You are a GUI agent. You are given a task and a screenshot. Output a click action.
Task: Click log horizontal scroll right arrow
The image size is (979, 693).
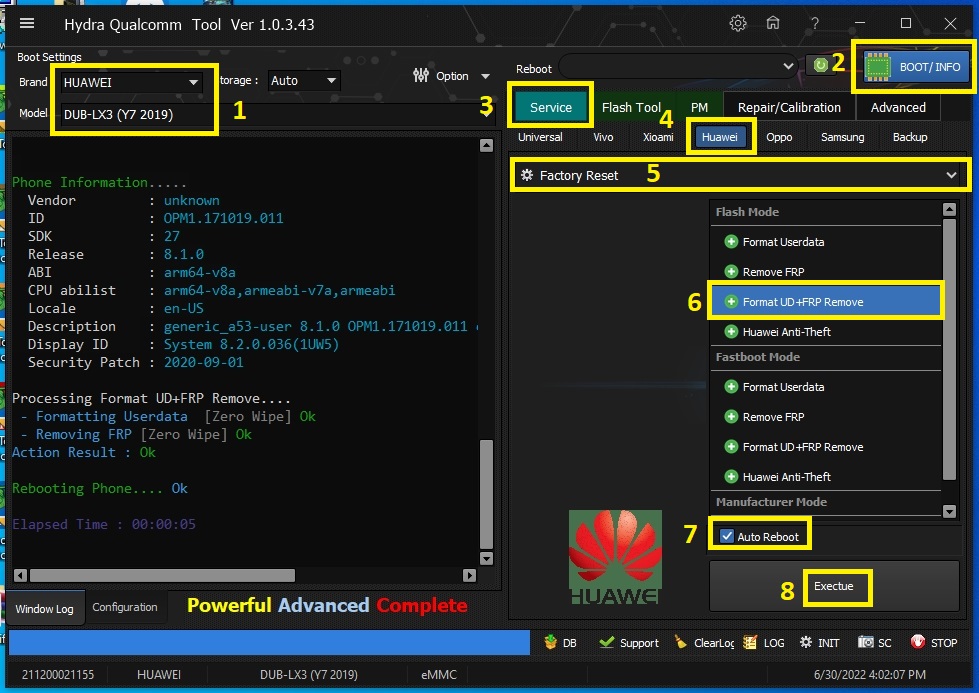pos(470,575)
